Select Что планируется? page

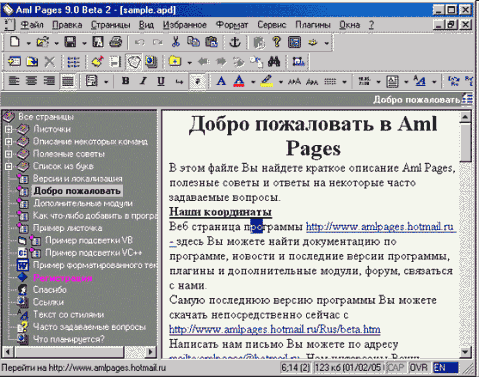click(x=68, y=339)
